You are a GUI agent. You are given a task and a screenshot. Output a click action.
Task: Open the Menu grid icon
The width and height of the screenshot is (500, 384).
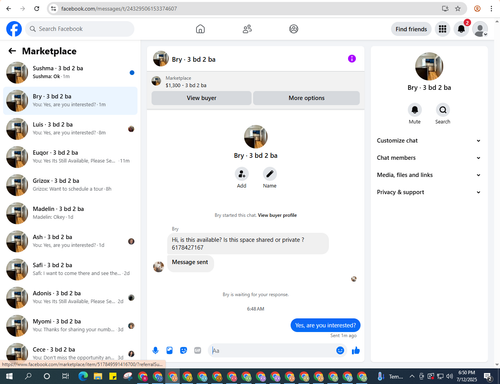[x=442, y=29]
